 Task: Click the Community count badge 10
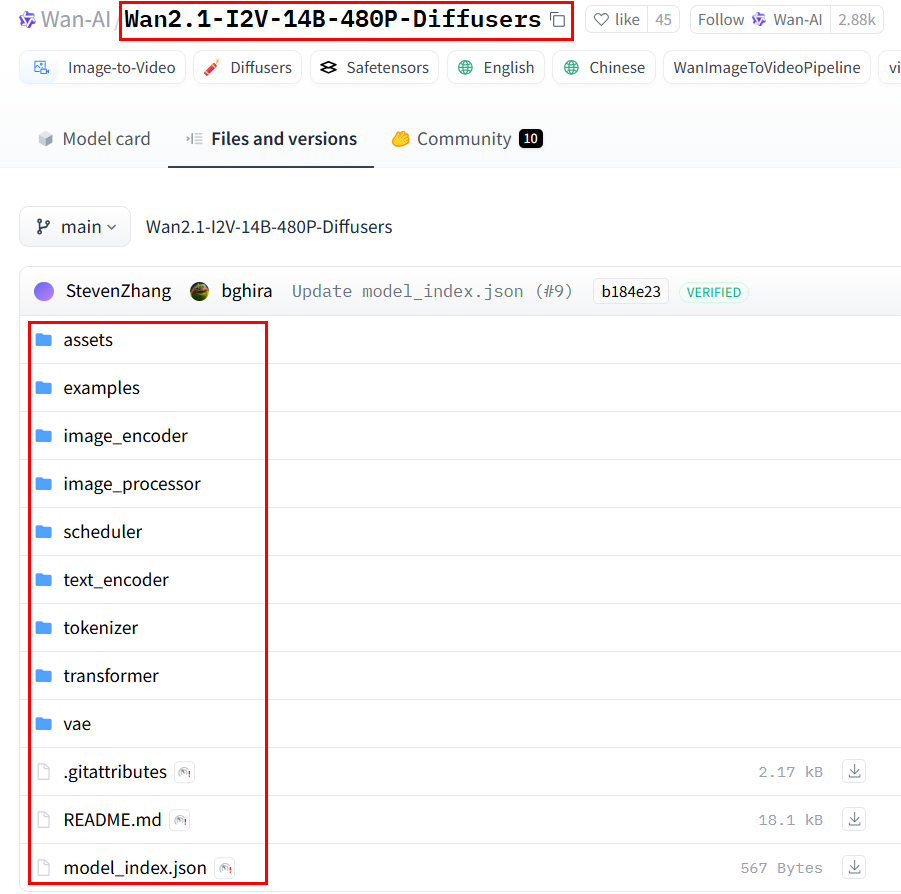(530, 139)
